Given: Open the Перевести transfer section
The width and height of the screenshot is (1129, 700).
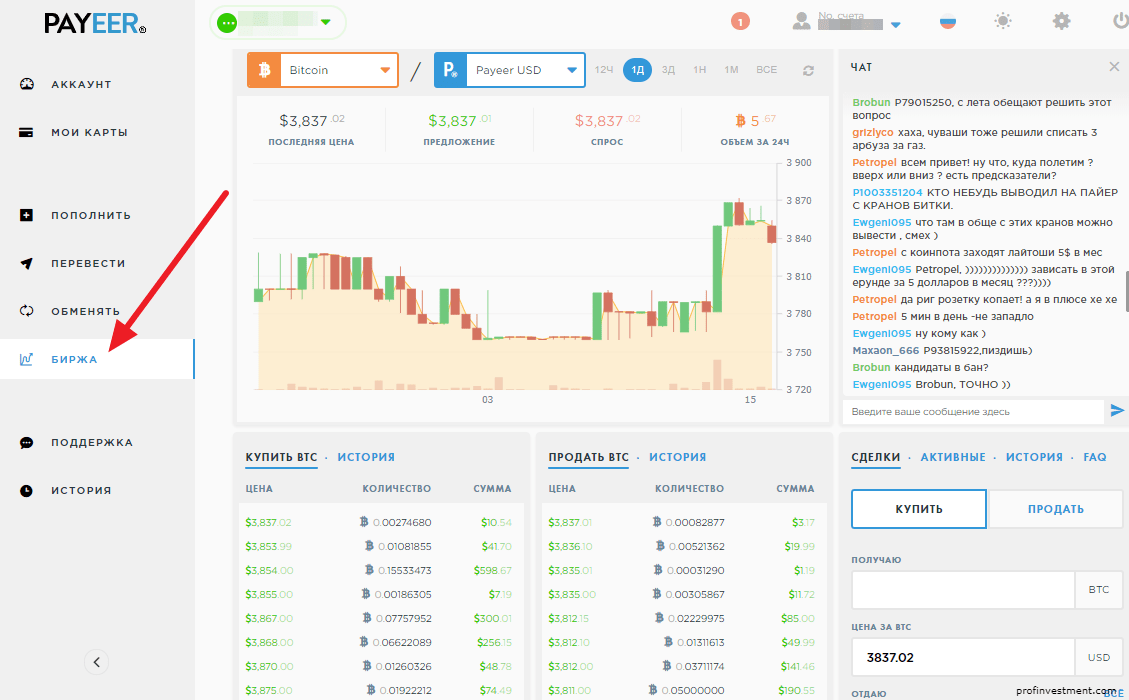Looking at the screenshot, I should (88, 264).
